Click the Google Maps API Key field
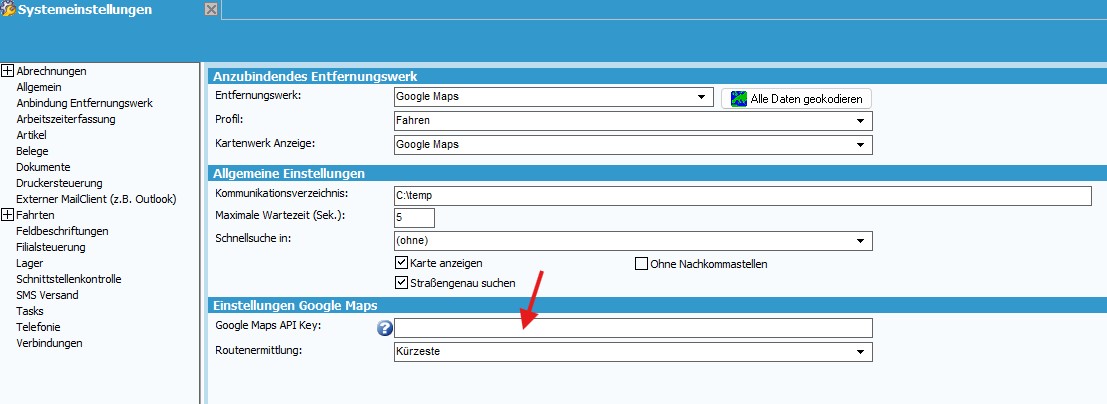The image size is (1107, 404). [633, 328]
